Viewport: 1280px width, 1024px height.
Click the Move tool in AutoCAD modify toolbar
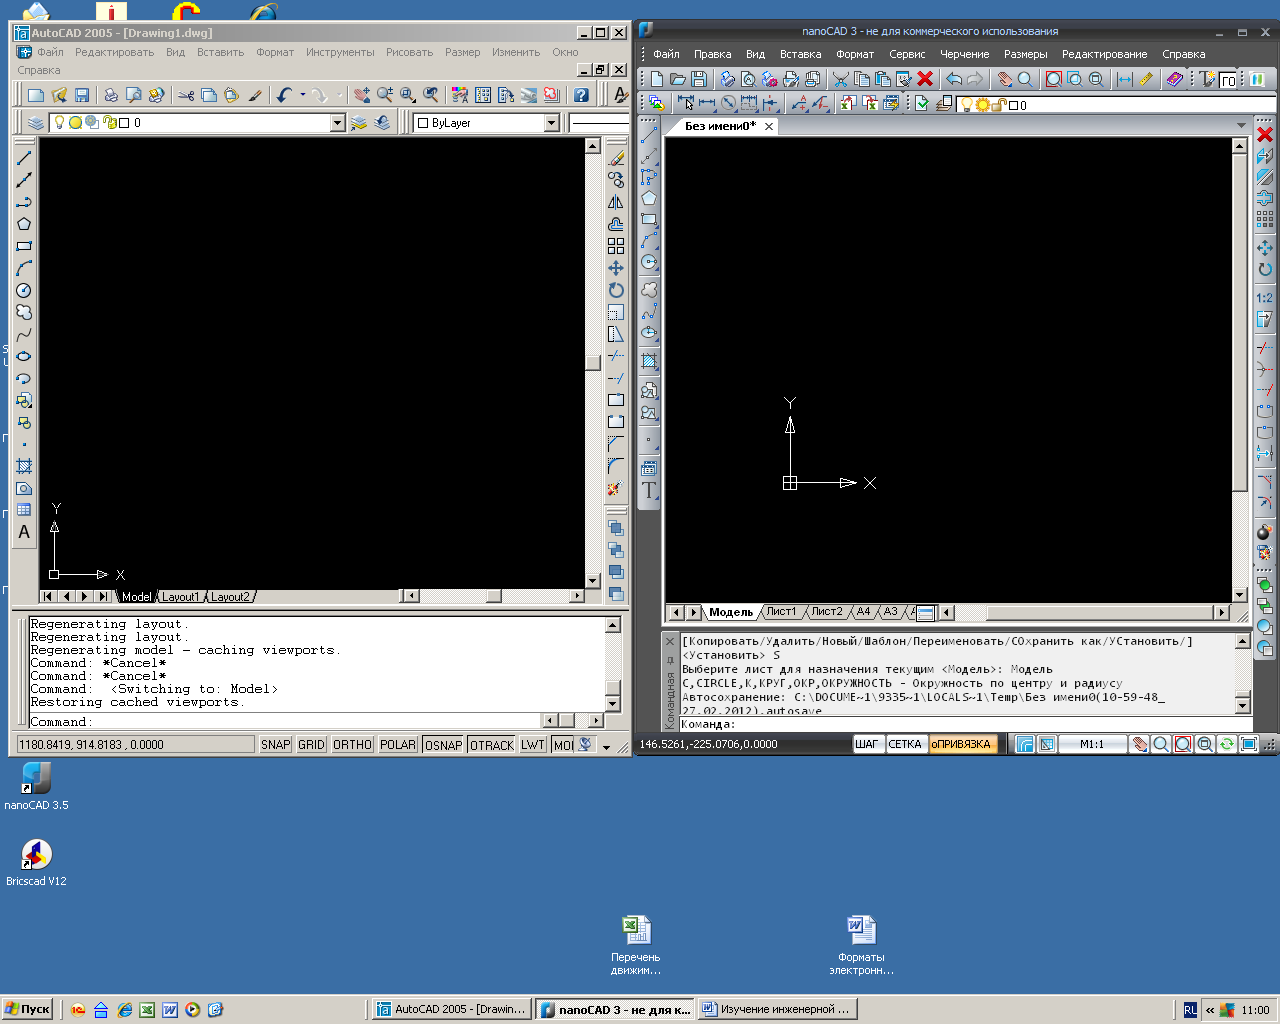click(x=616, y=268)
